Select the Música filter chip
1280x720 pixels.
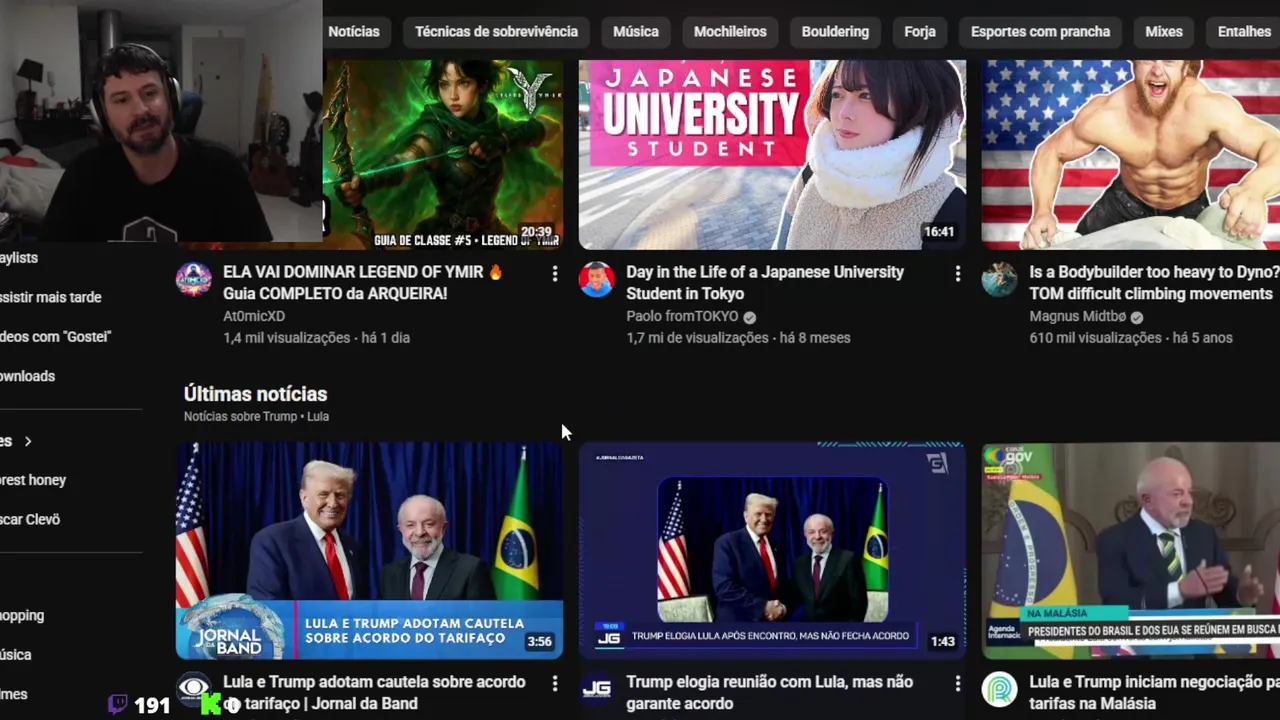(636, 32)
